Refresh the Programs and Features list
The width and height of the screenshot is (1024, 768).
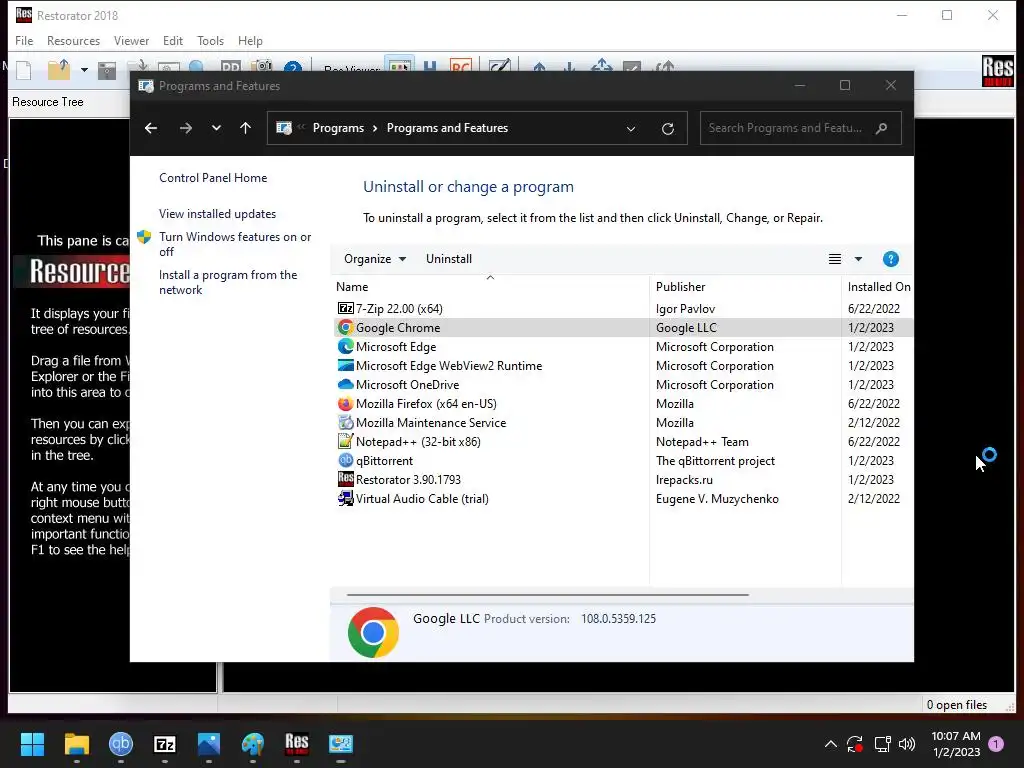coord(667,129)
